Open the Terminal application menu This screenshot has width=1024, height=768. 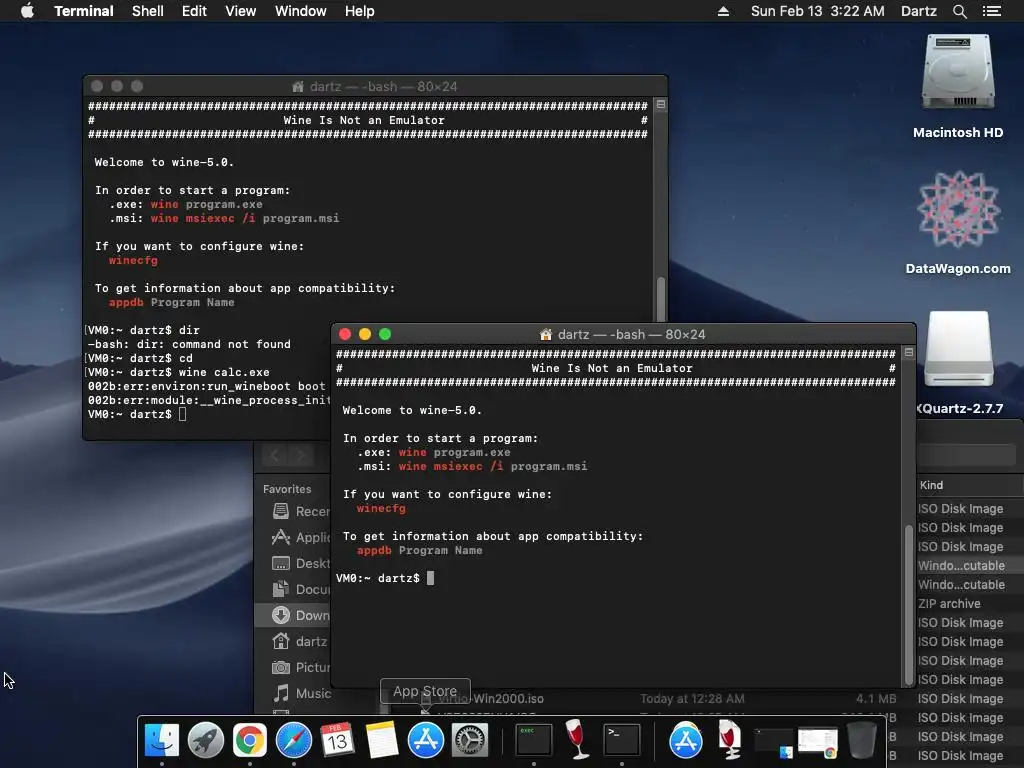[84, 11]
